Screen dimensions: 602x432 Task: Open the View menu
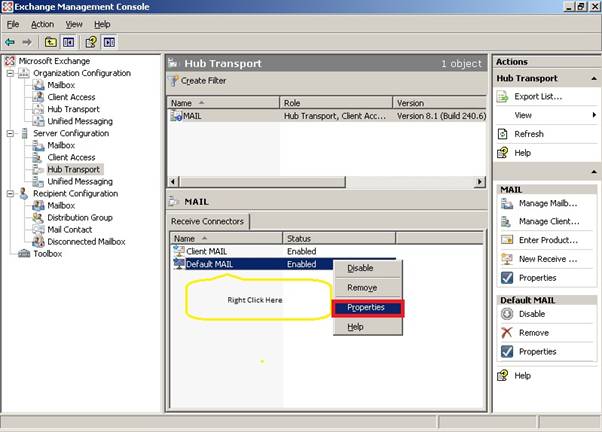74,24
